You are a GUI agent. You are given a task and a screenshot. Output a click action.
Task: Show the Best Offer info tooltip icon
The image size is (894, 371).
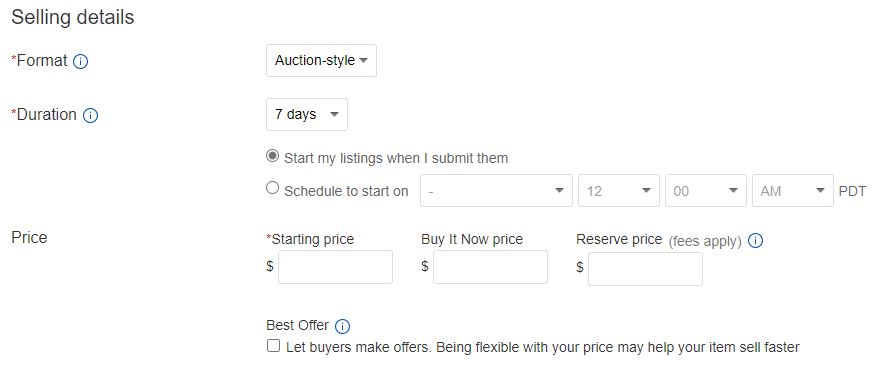(x=342, y=327)
